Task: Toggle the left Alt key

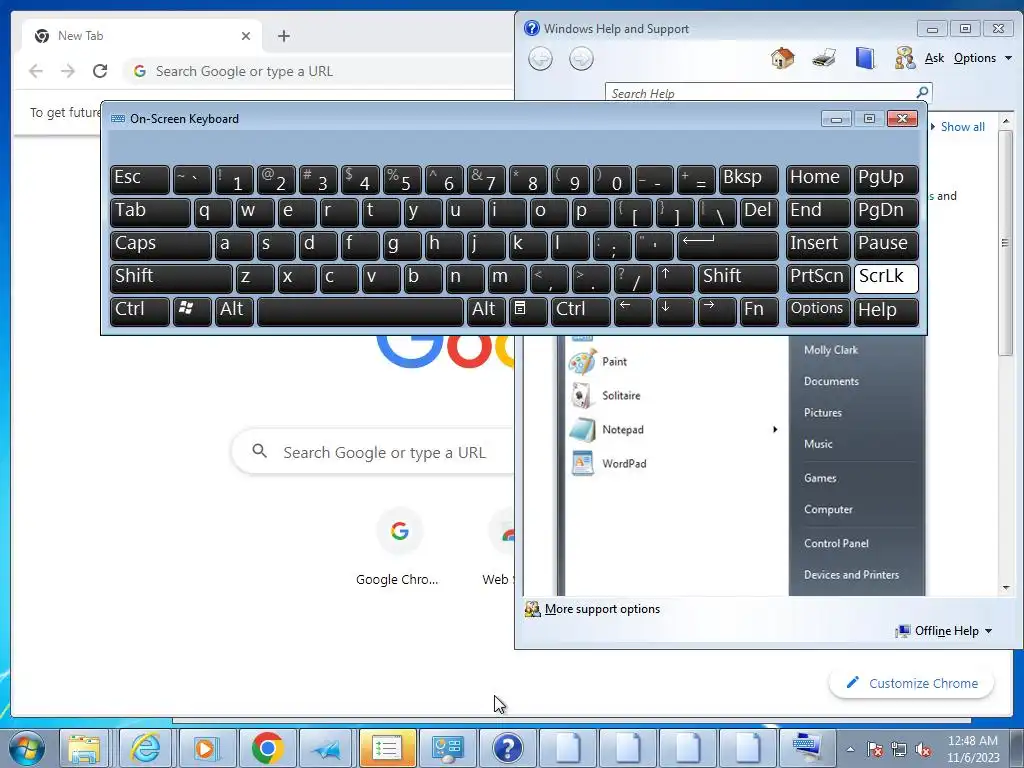Action: point(234,310)
